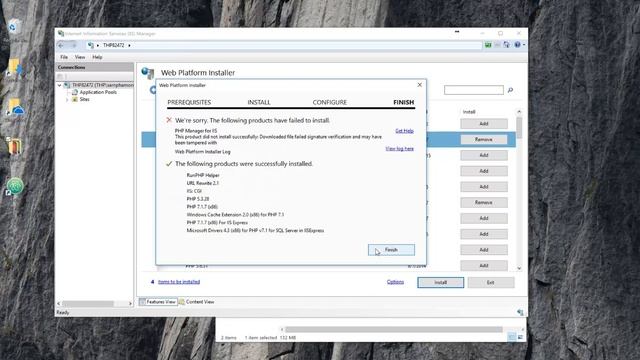Click the product list vertical scrollbar thumb
The width and height of the screenshot is (640, 360).
519,128
